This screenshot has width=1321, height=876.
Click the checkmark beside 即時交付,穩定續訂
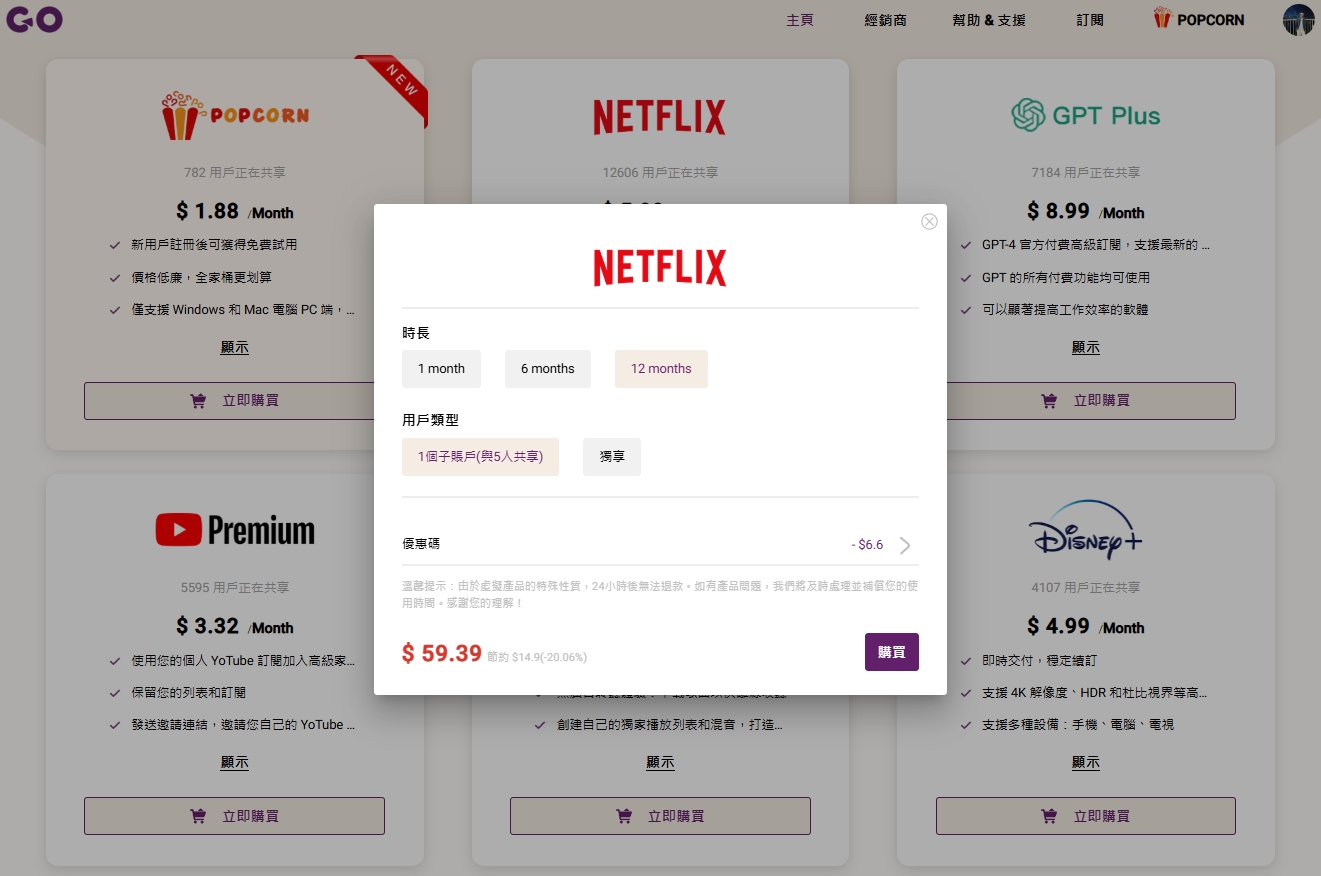[965, 661]
